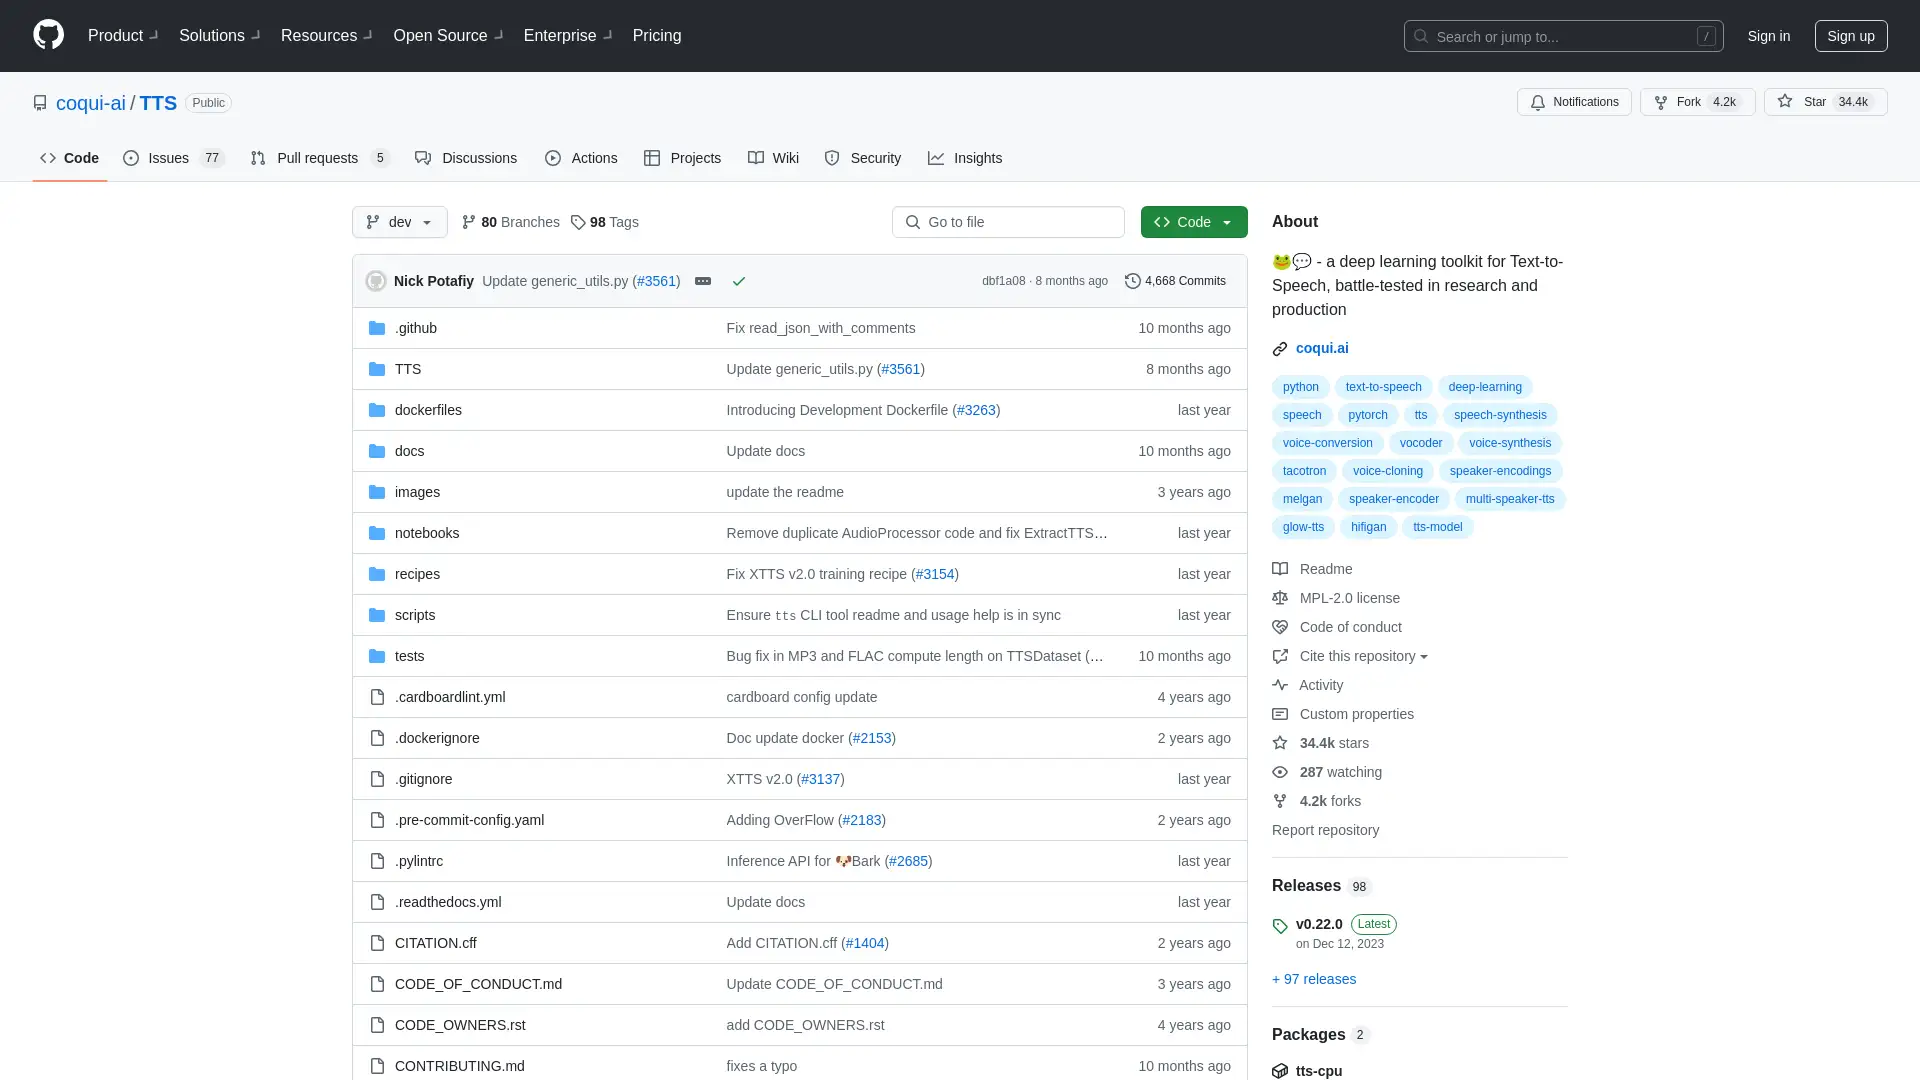Expand the dev branch selector dropdown
This screenshot has height=1080, width=1920.
click(400, 222)
